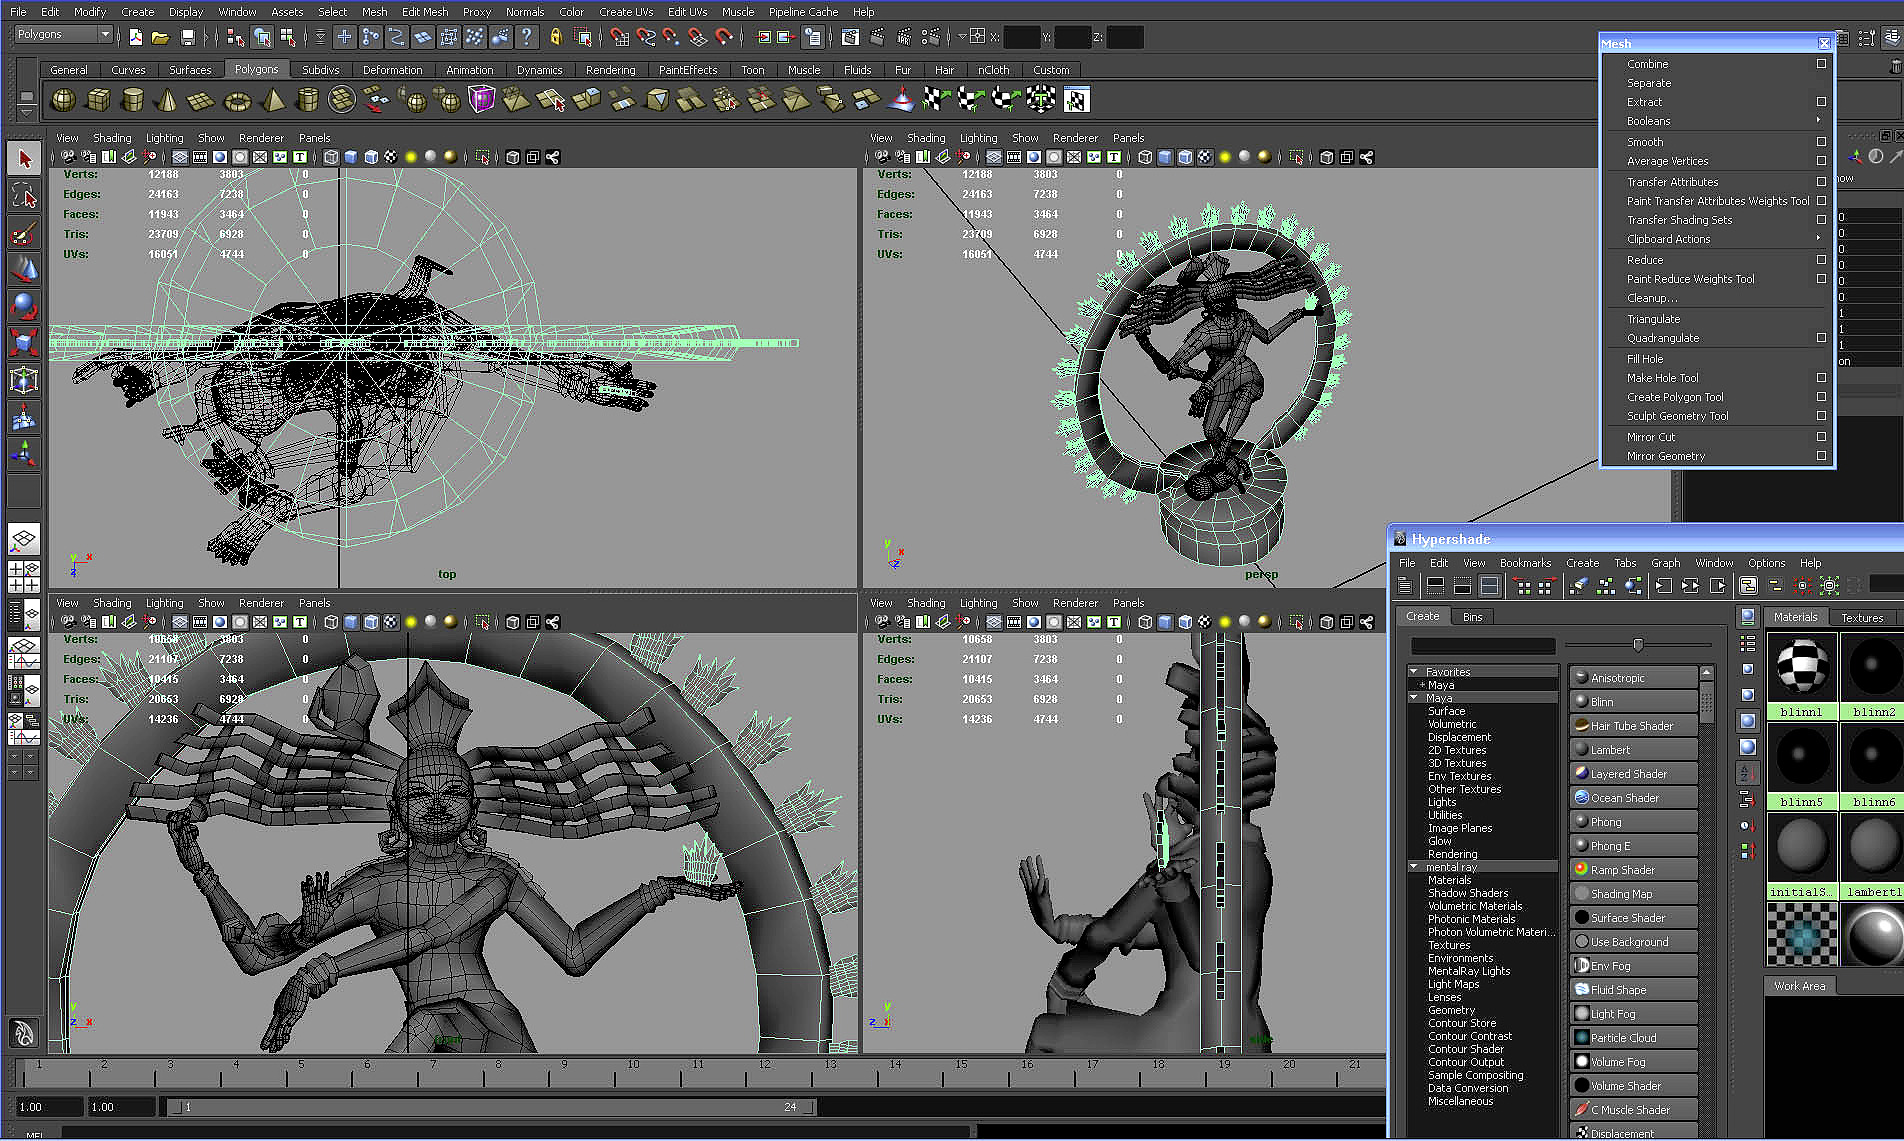Create a Surface Shader in Hypershade
This screenshot has width=1904, height=1141.
1634,918
